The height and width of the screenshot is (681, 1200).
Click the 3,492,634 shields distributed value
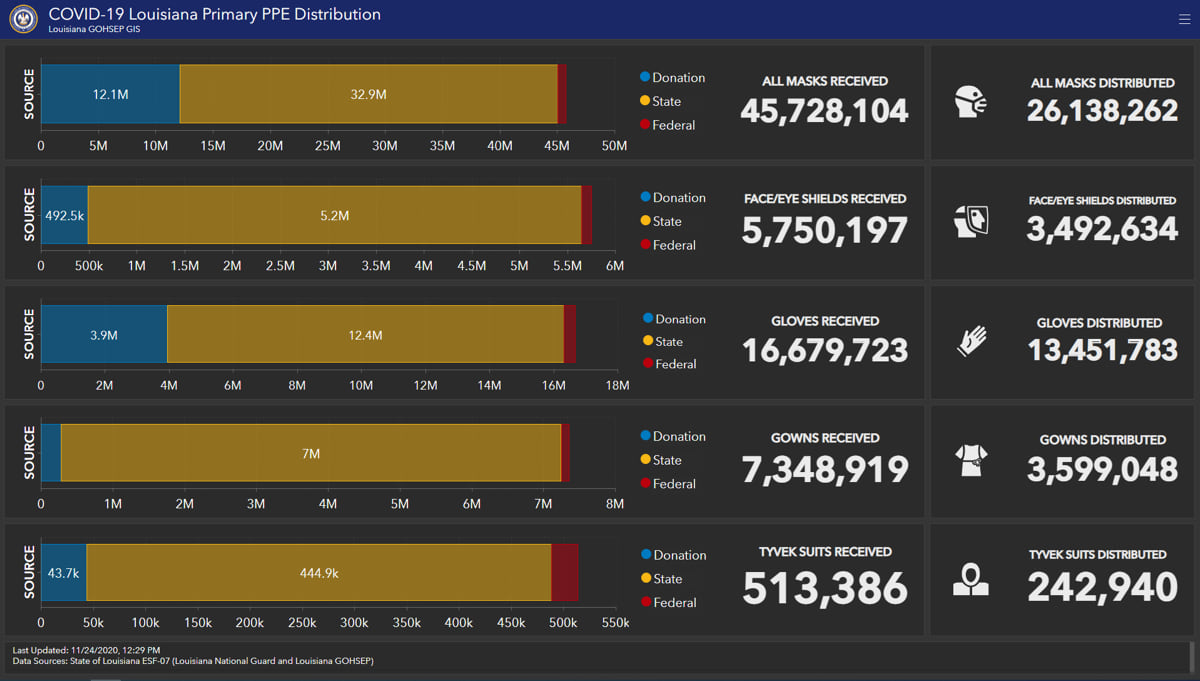[x=1102, y=229]
